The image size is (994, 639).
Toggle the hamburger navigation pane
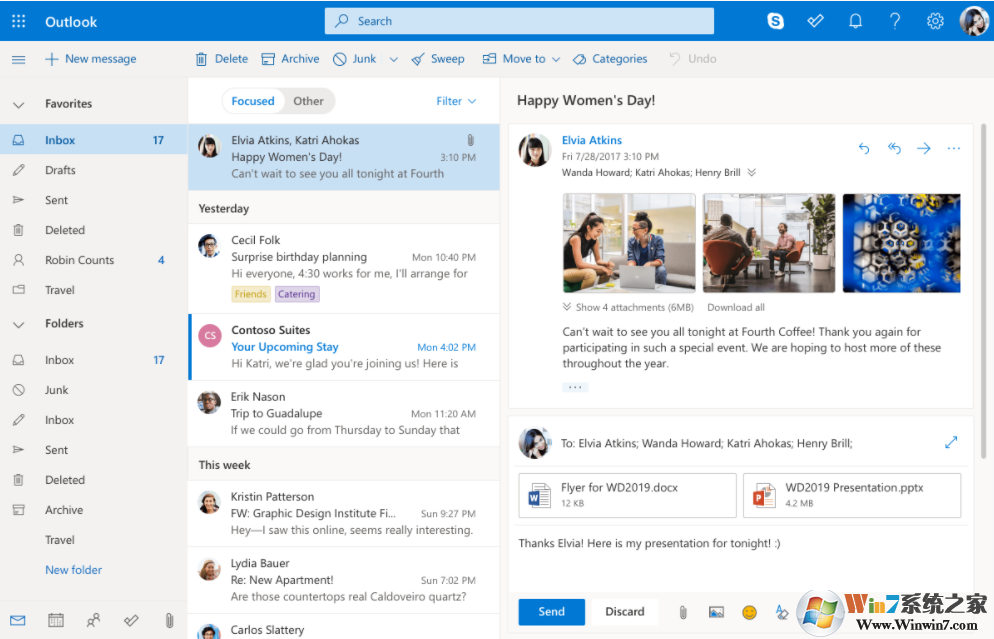[18, 60]
